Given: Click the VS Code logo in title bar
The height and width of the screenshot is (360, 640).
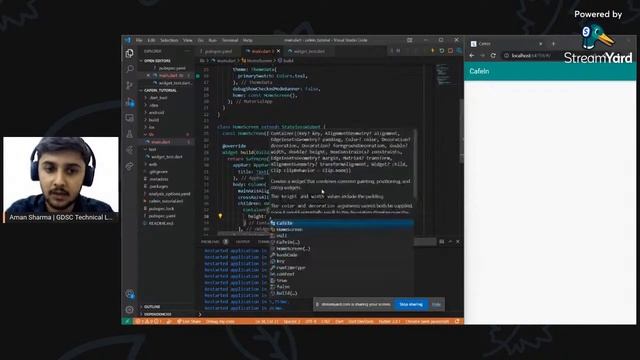Looking at the screenshot, I should click(128, 40).
